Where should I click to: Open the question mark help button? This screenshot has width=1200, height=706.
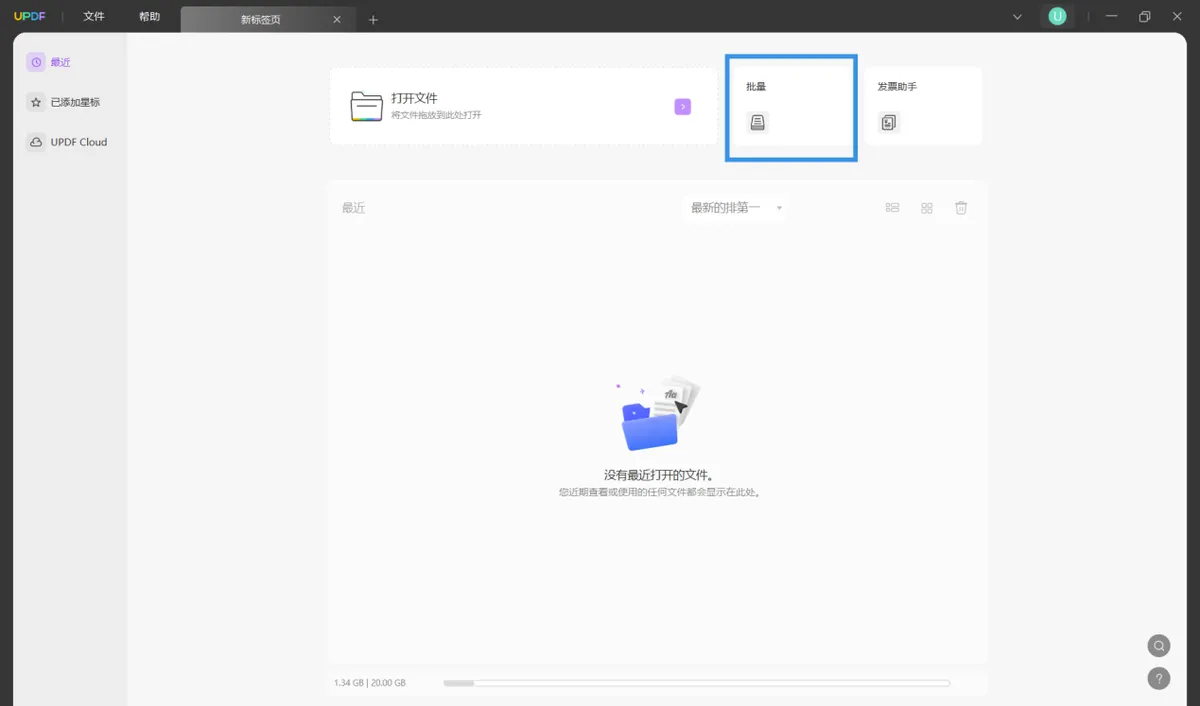pos(1158,677)
